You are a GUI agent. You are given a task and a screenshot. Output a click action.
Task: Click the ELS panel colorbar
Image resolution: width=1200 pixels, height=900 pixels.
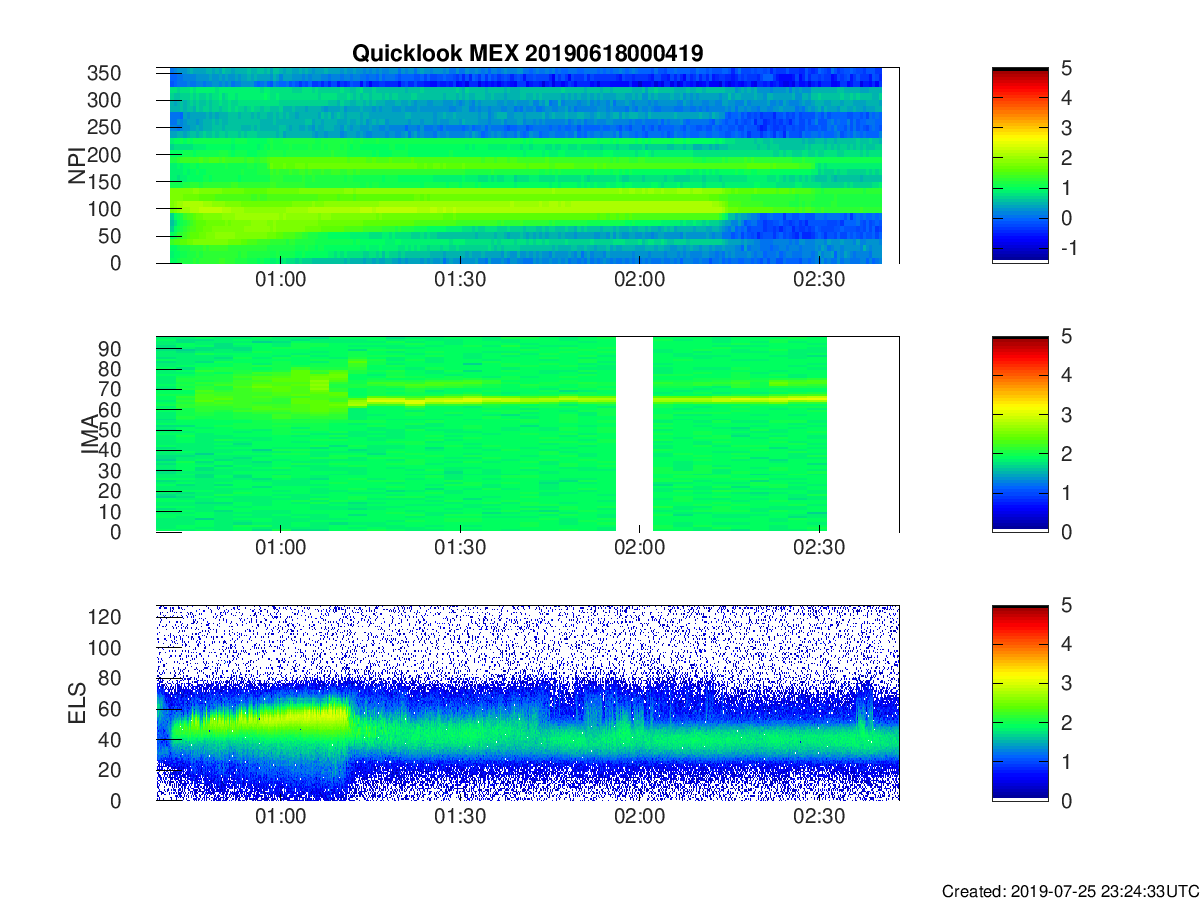[1020, 702]
